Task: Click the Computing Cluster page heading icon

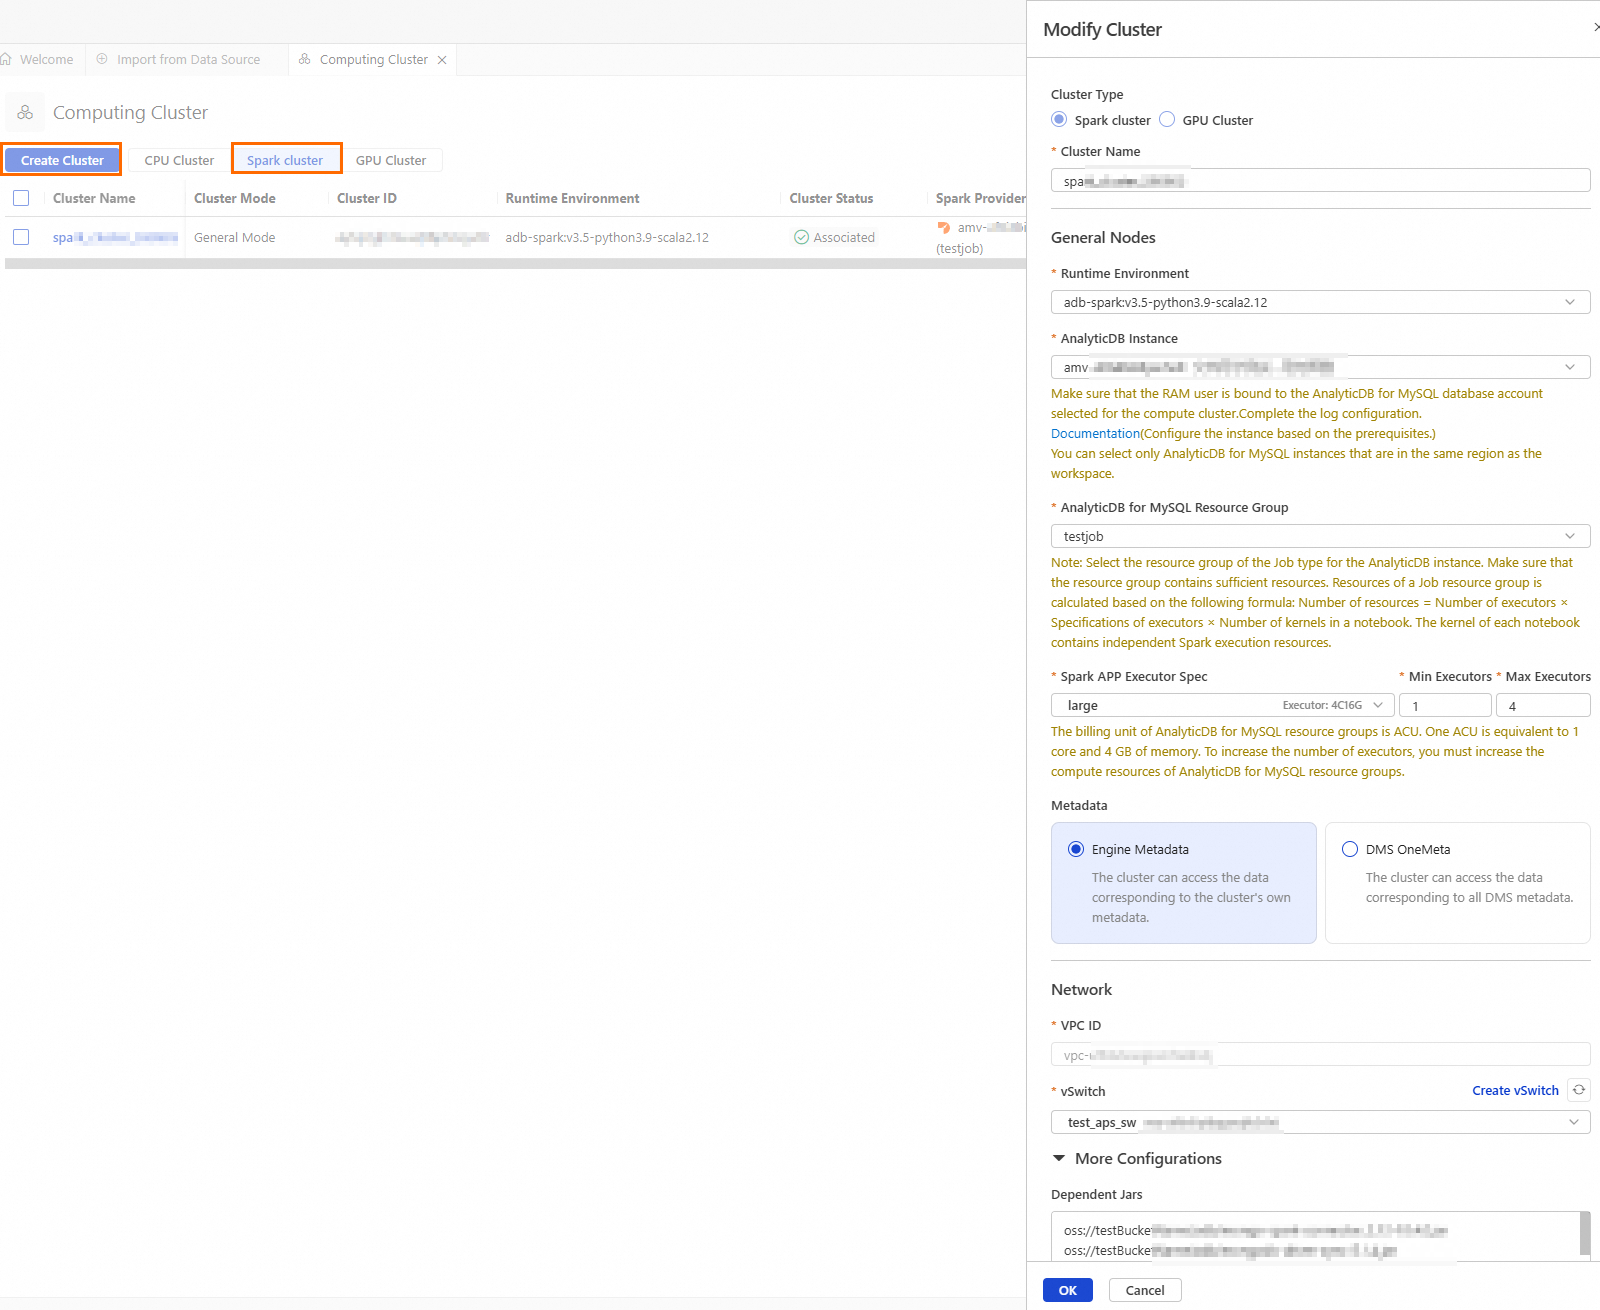Action: click(25, 113)
